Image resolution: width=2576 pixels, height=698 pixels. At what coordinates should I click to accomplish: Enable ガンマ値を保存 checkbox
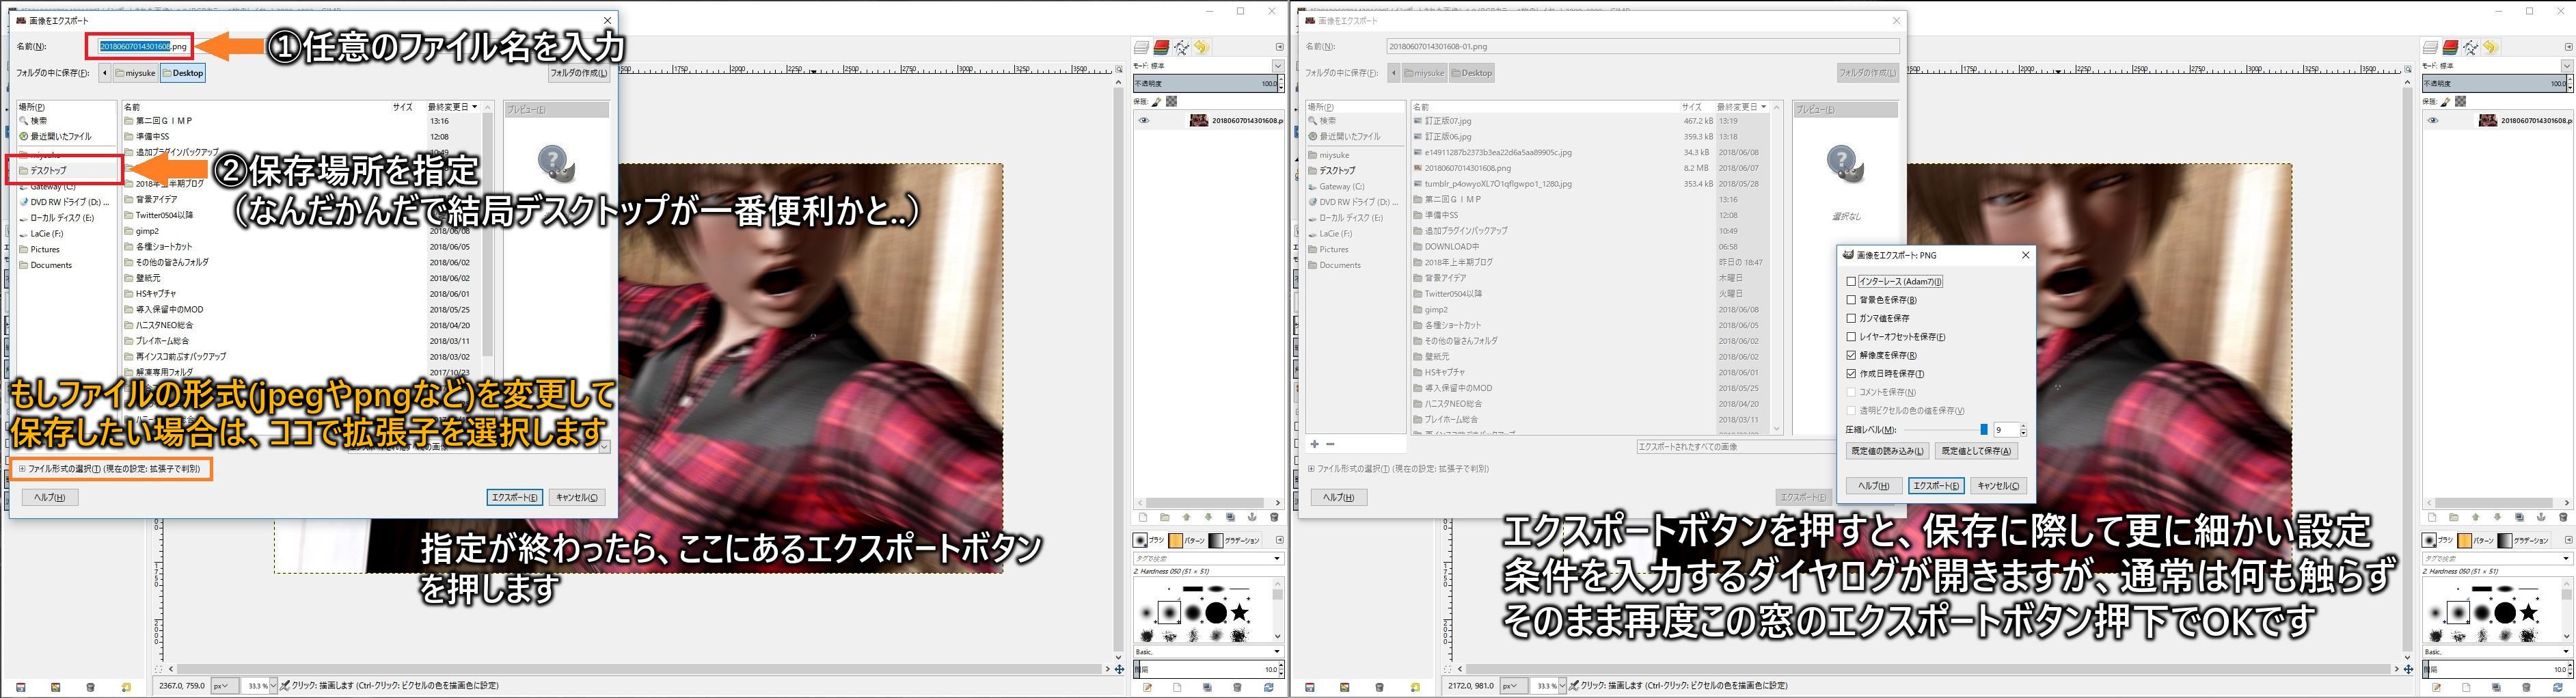(1851, 318)
